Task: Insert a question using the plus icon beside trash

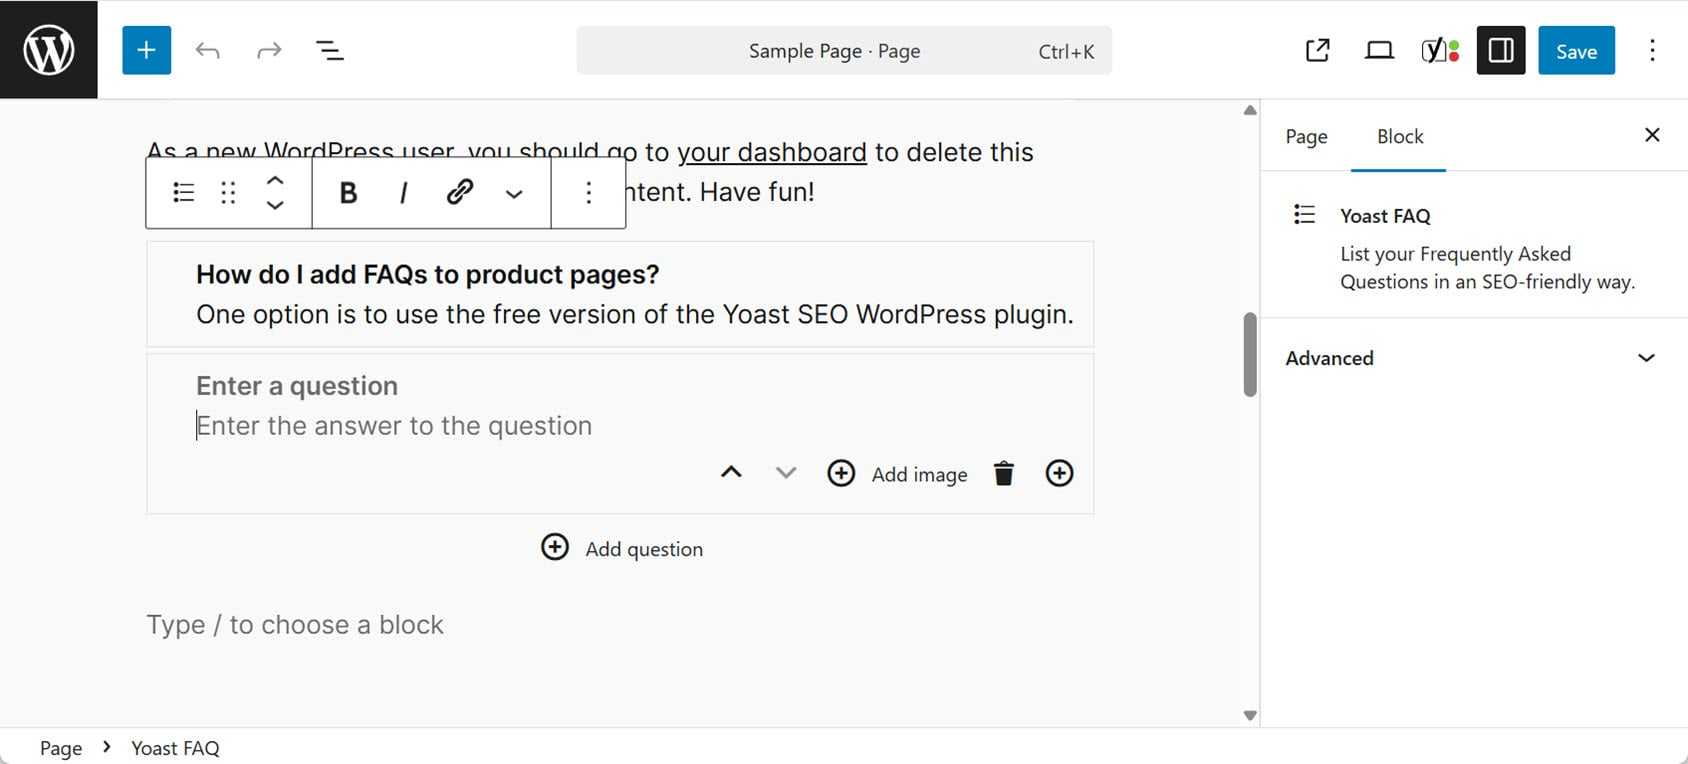Action: pos(1059,473)
